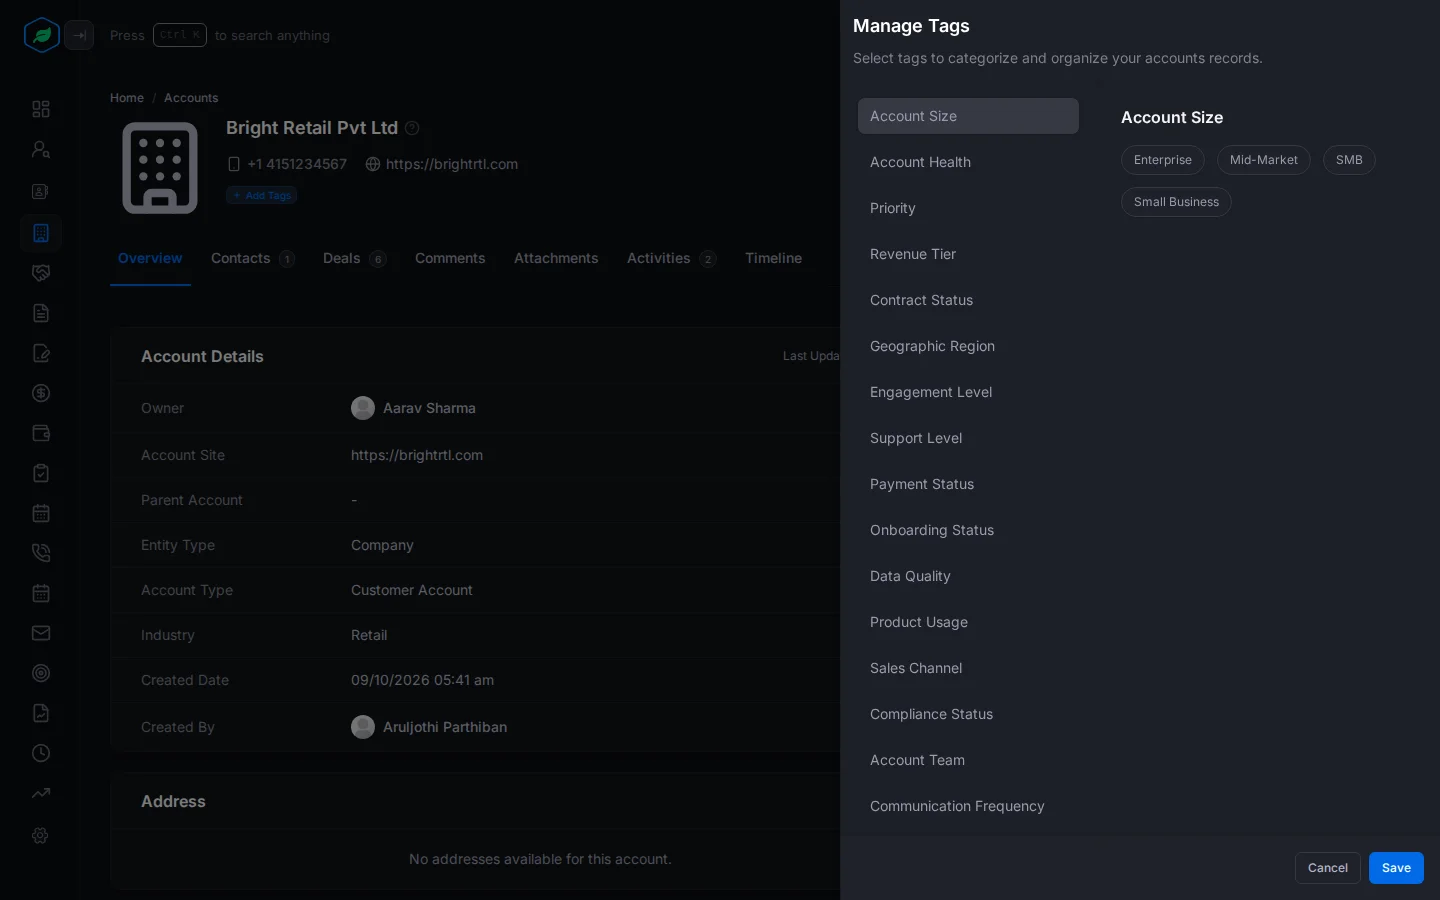
Task: Click the phone icon before +1 4151234567
Action: [x=234, y=164]
